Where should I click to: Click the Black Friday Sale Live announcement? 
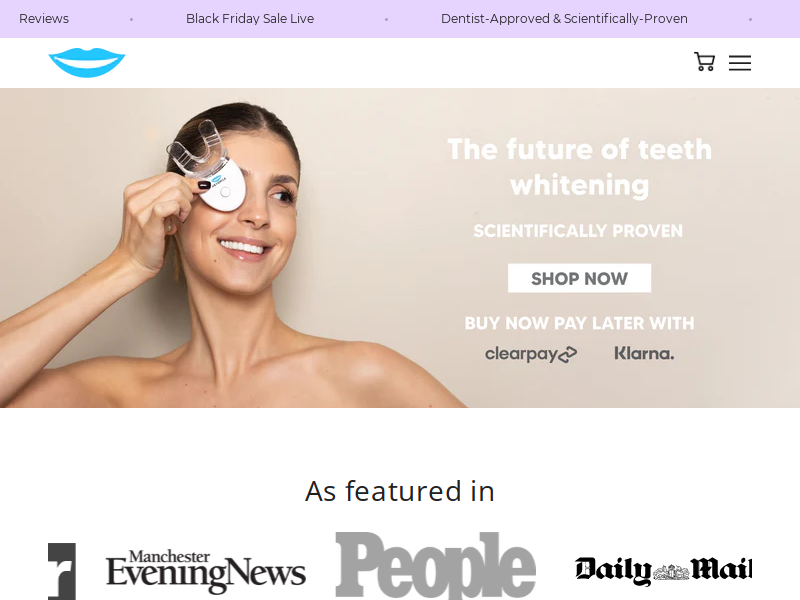click(x=250, y=19)
